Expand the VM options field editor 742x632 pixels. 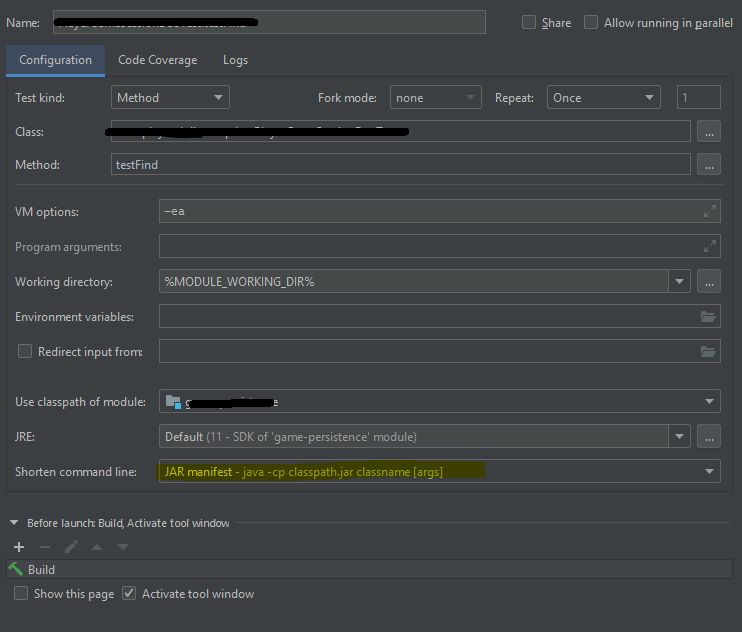[x=709, y=211]
